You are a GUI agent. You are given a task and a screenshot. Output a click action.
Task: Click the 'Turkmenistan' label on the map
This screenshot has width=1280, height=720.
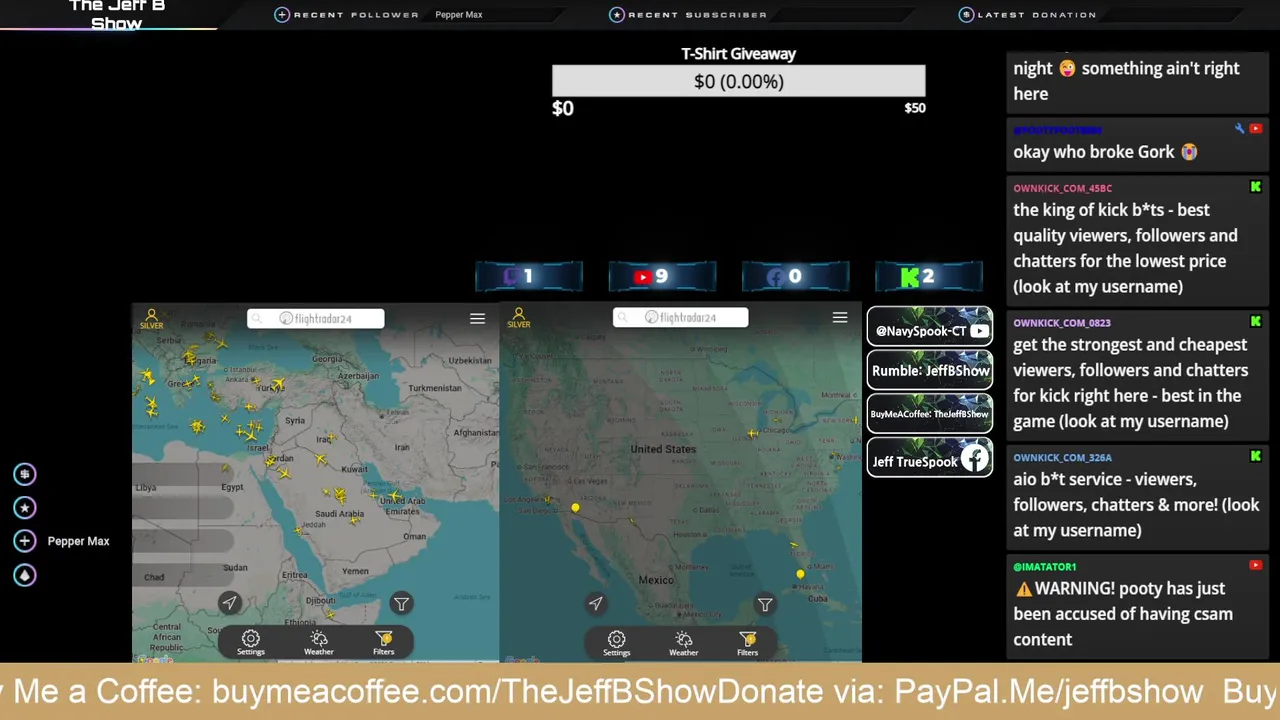[x=435, y=388]
